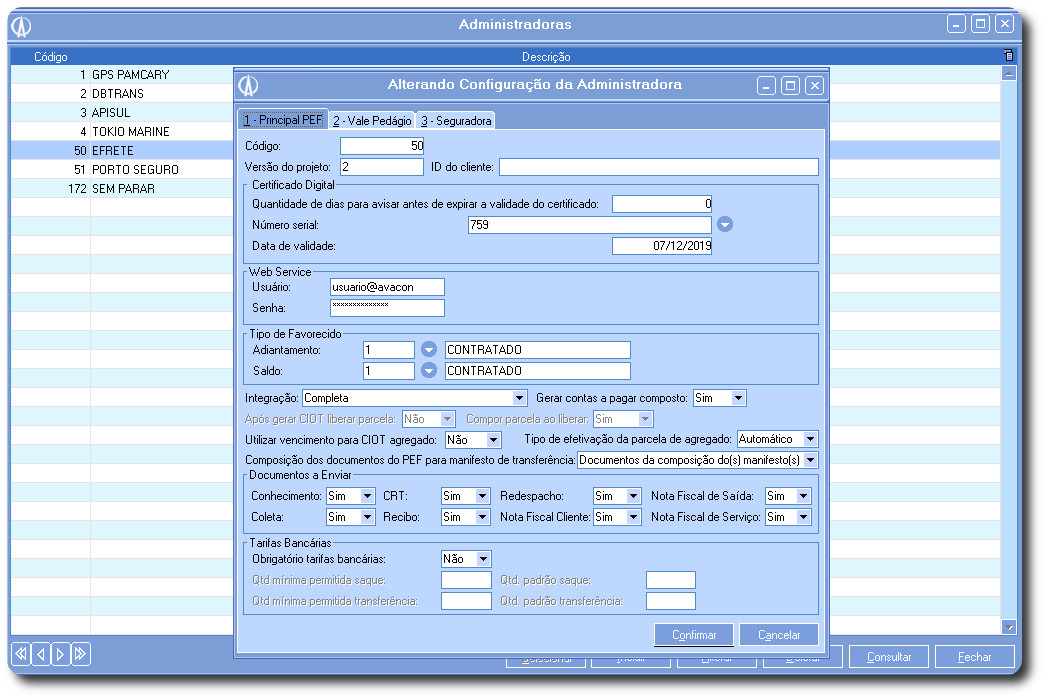
Task: Click Fechar in the Administradoras window
Action: click(x=974, y=657)
